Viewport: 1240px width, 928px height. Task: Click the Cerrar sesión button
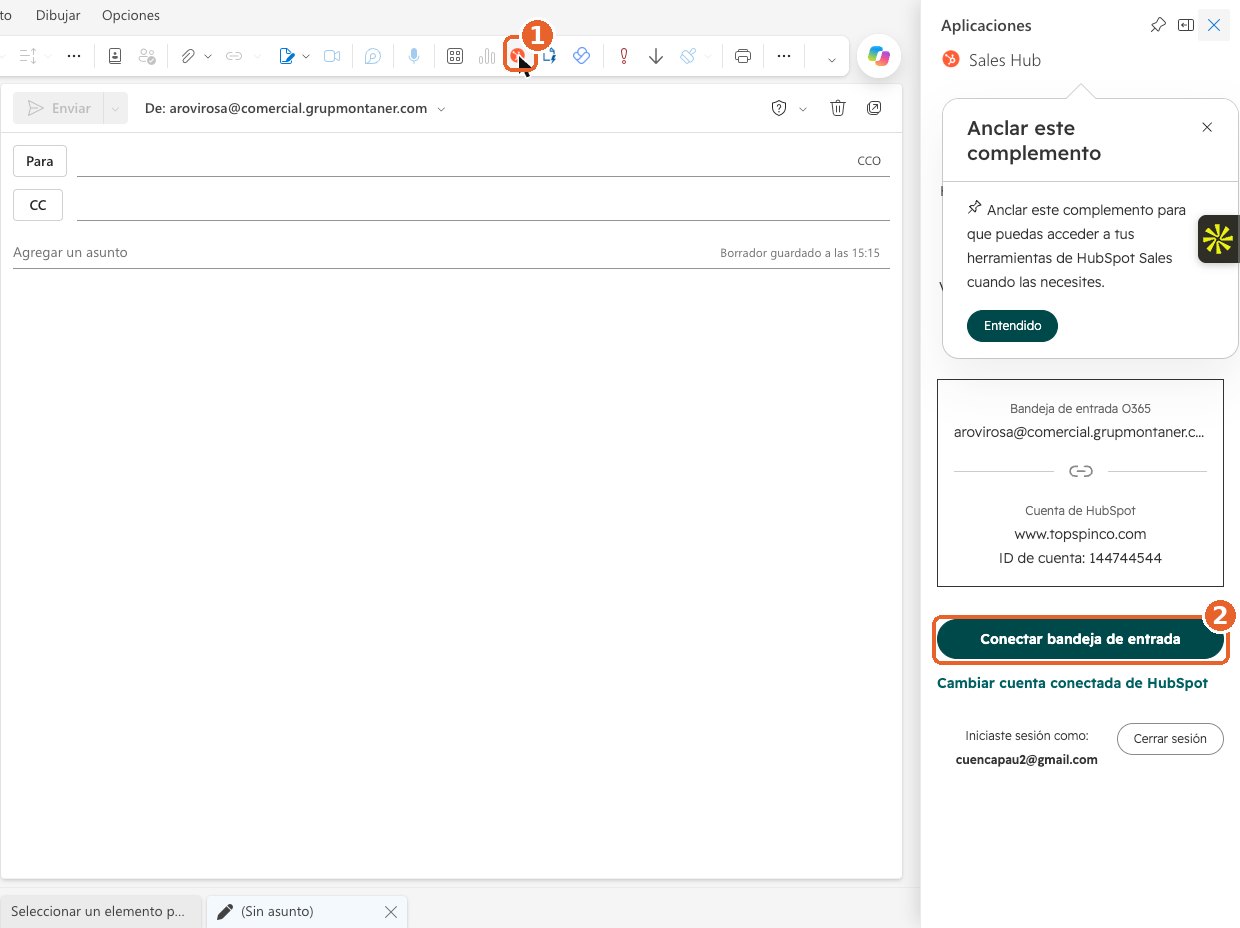coord(1170,739)
